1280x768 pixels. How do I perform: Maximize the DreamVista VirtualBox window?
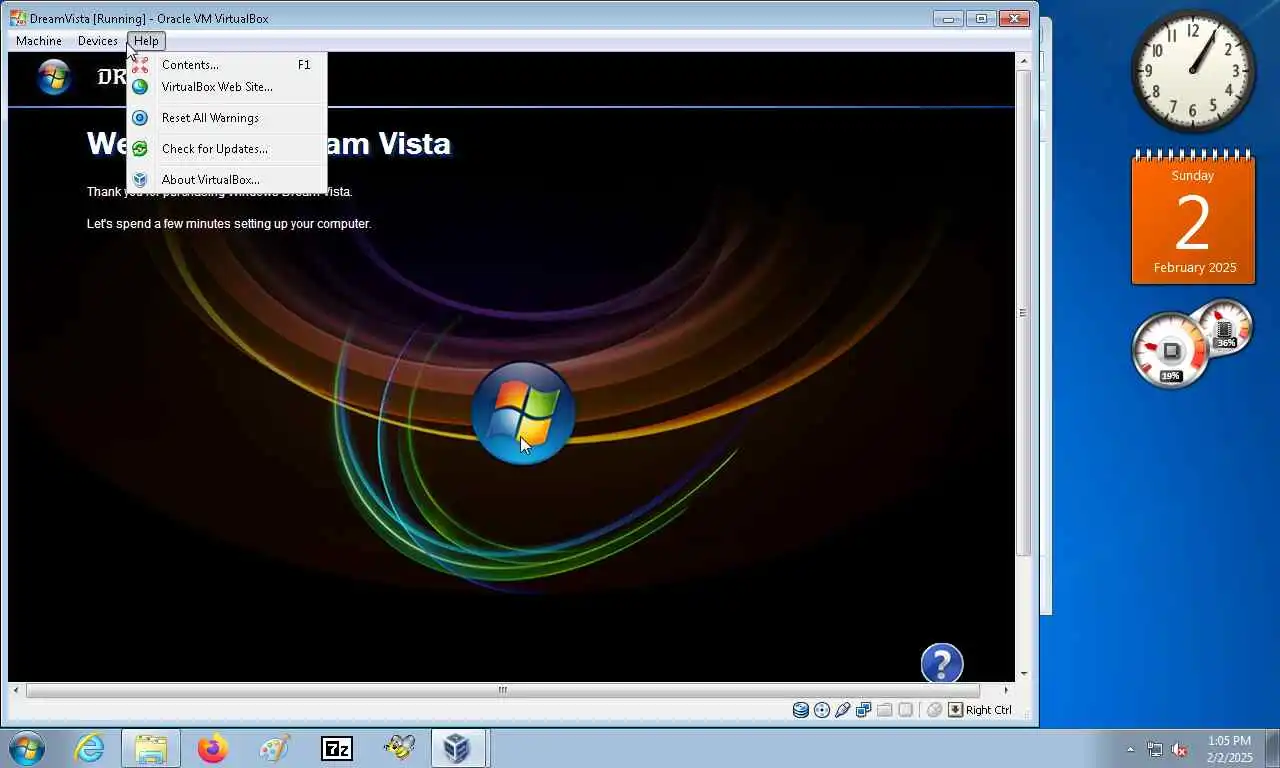click(x=981, y=18)
